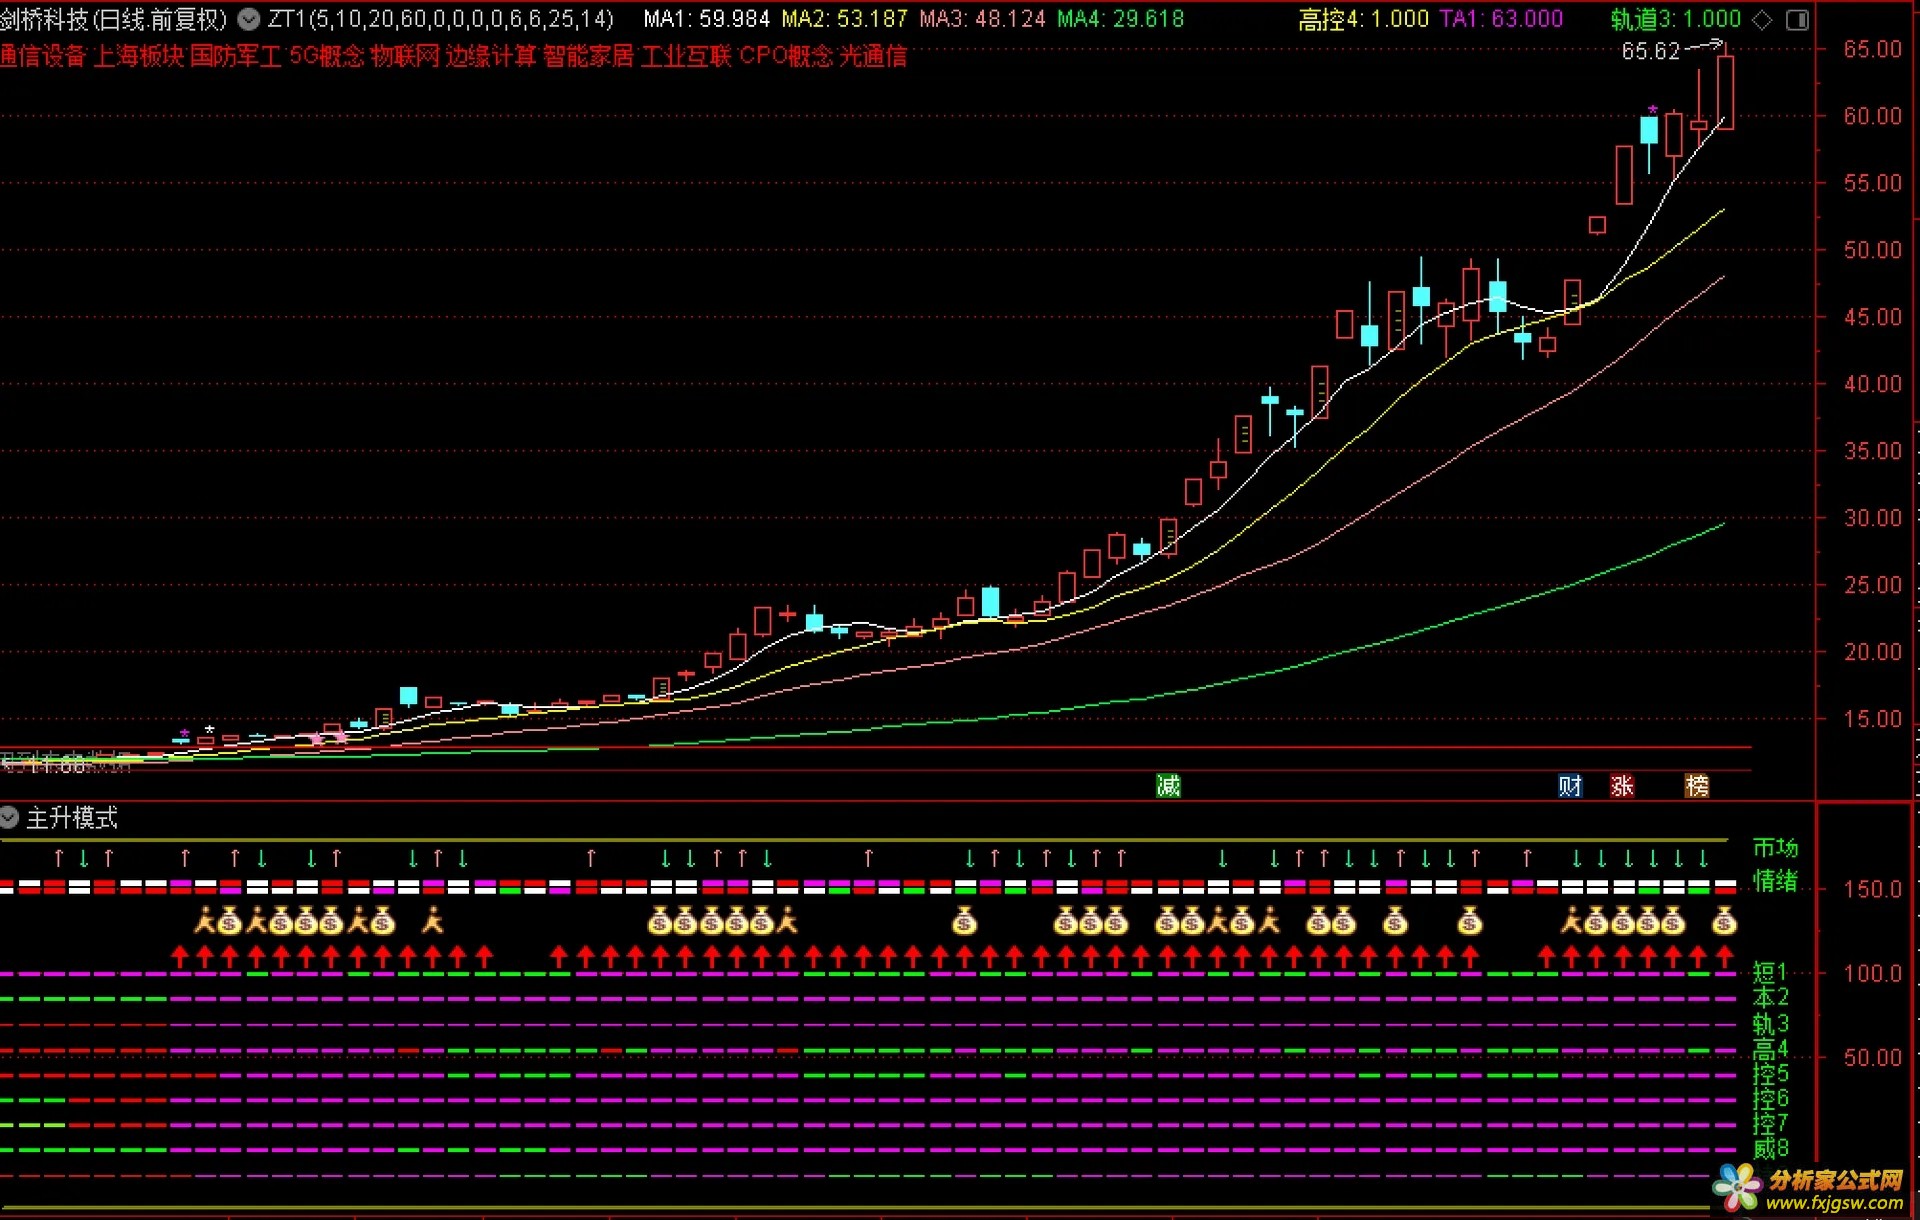Click the 主升模式 indicator title

point(72,818)
